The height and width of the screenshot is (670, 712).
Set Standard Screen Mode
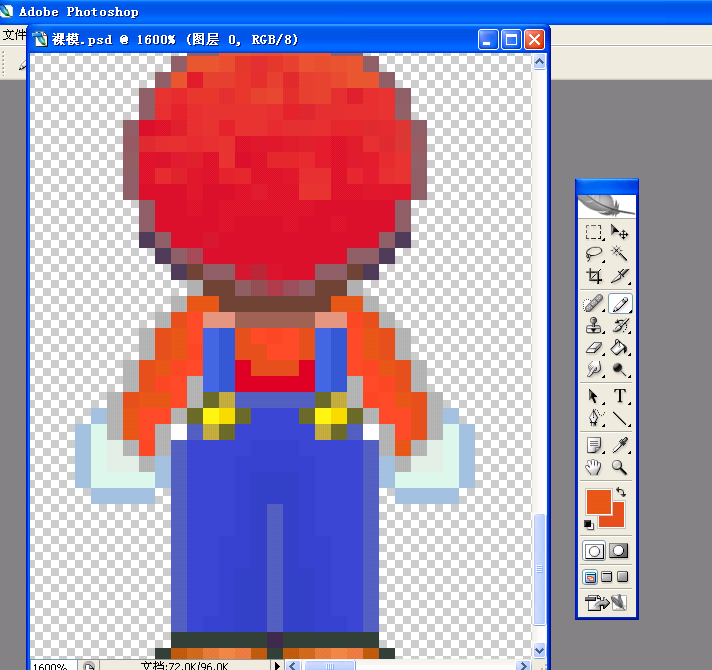pyautogui.click(x=590, y=577)
